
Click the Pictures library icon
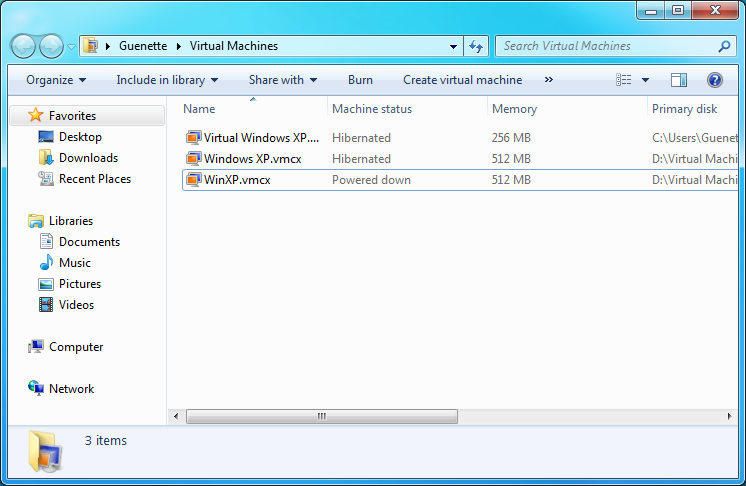(x=46, y=284)
